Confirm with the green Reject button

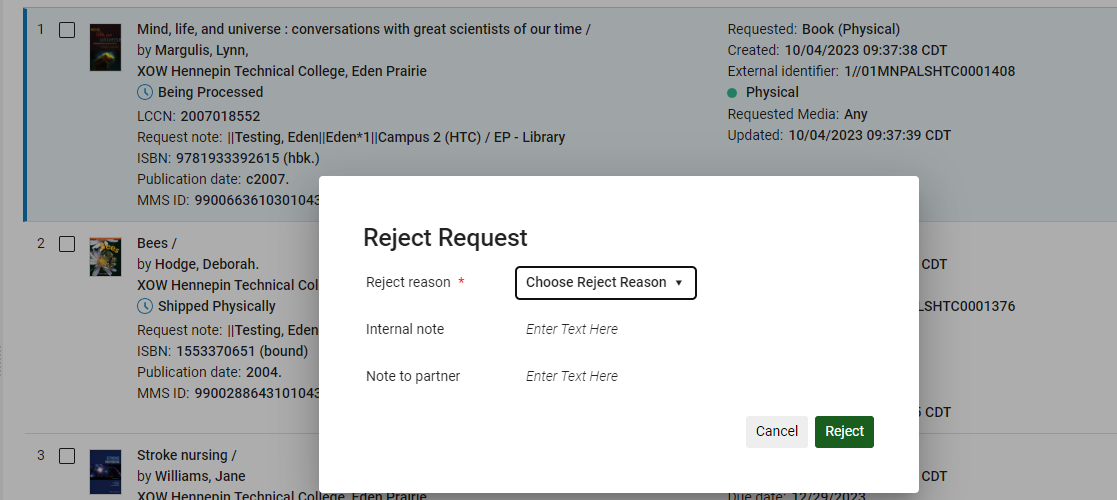[x=844, y=432]
